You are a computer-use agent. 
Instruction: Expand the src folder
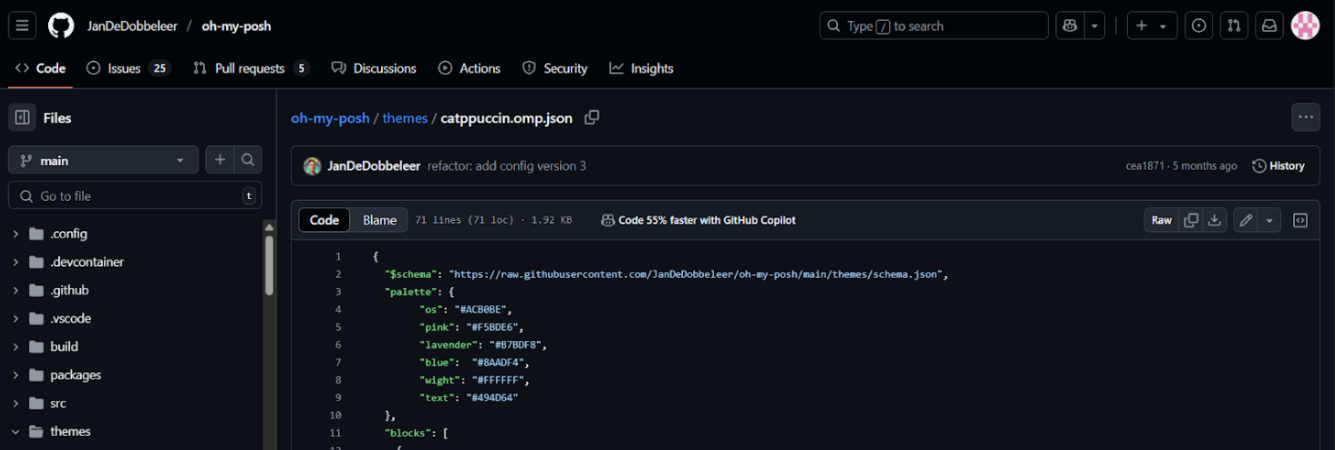pos(15,403)
